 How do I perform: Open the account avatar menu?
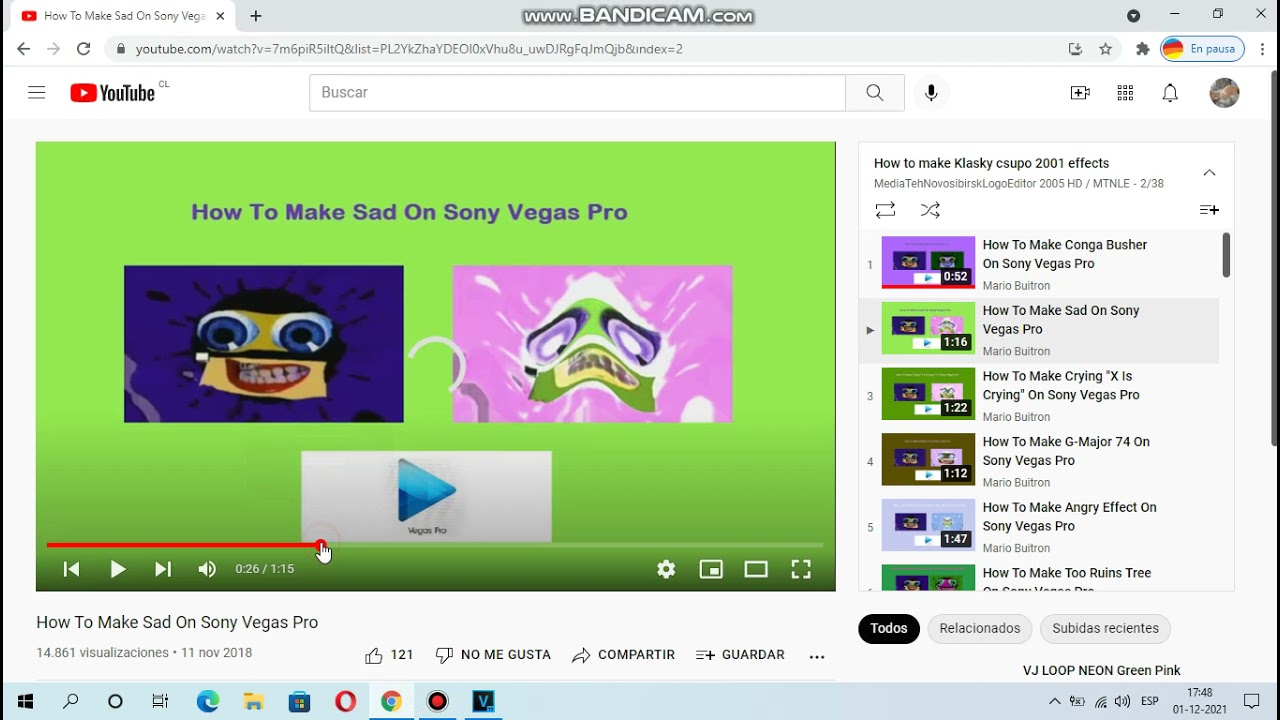pyautogui.click(x=1224, y=93)
